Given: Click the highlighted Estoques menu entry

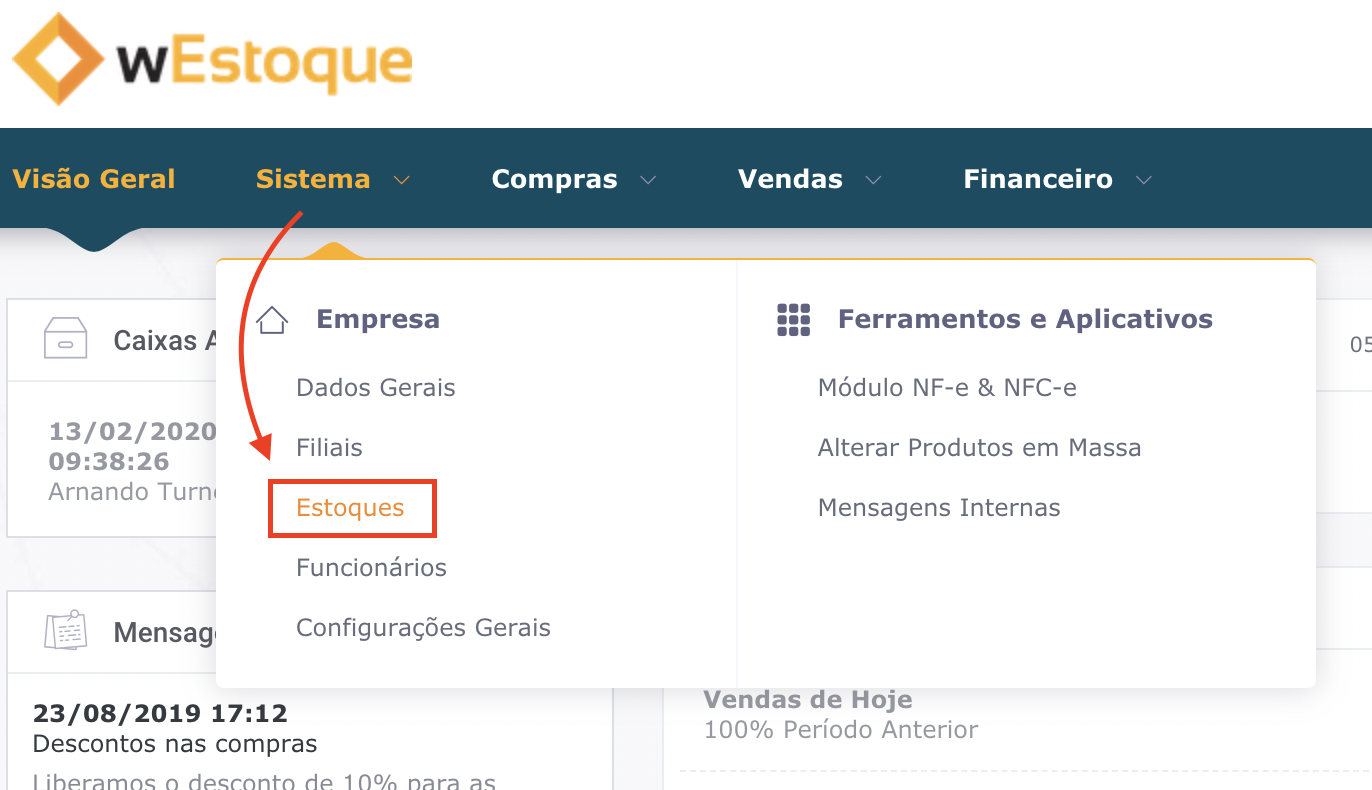Looking at the screenshot, I should tap(351, 508).
